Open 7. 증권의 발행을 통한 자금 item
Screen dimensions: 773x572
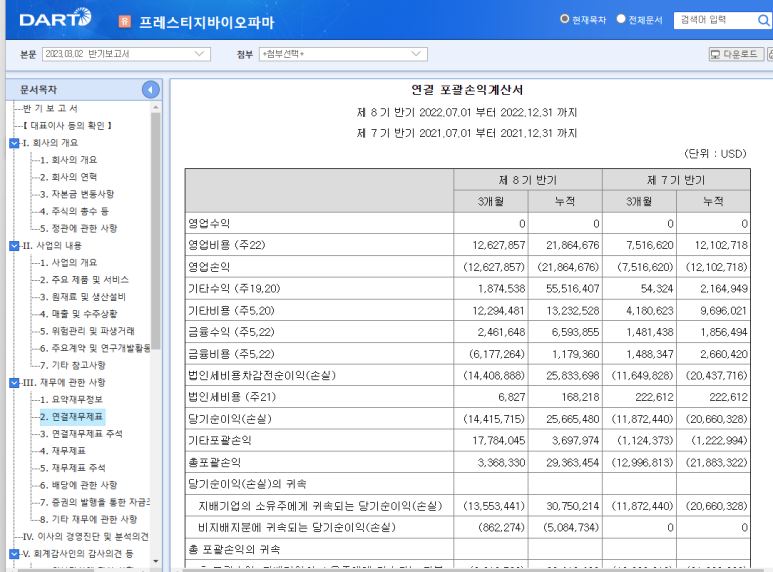click(95, 502)
